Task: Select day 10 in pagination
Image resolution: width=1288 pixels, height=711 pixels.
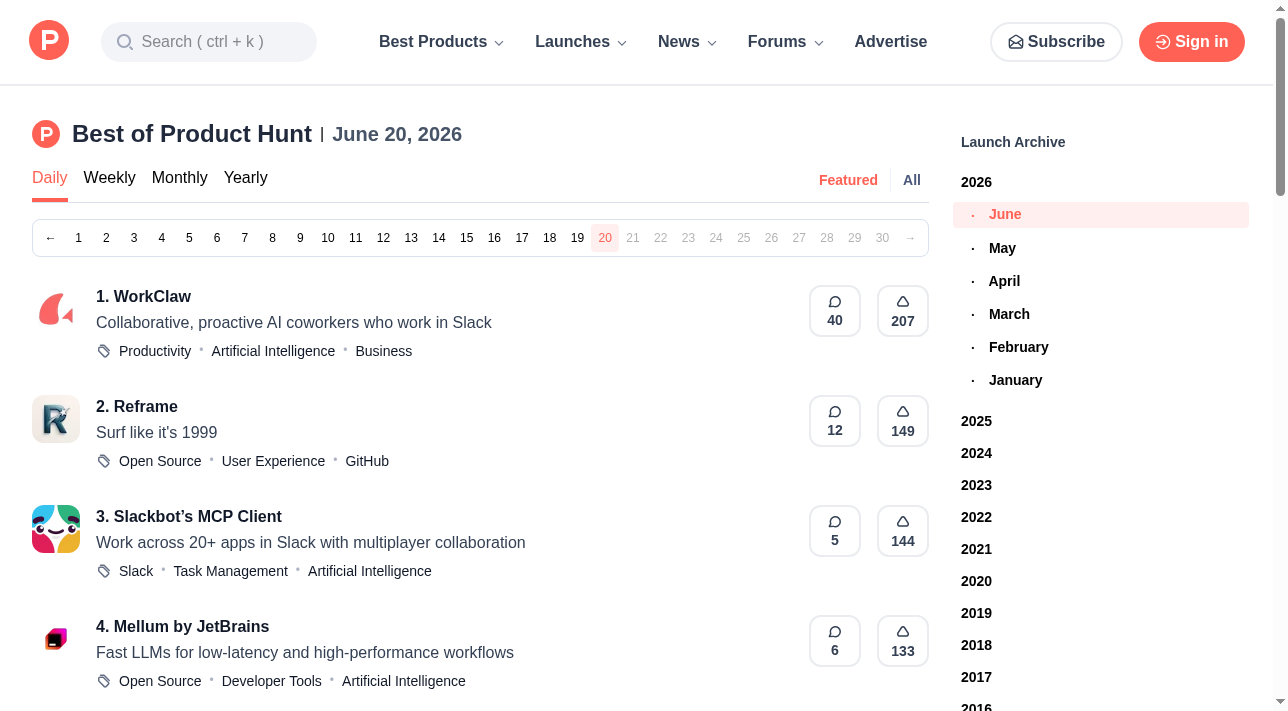Action: [328, 238]
